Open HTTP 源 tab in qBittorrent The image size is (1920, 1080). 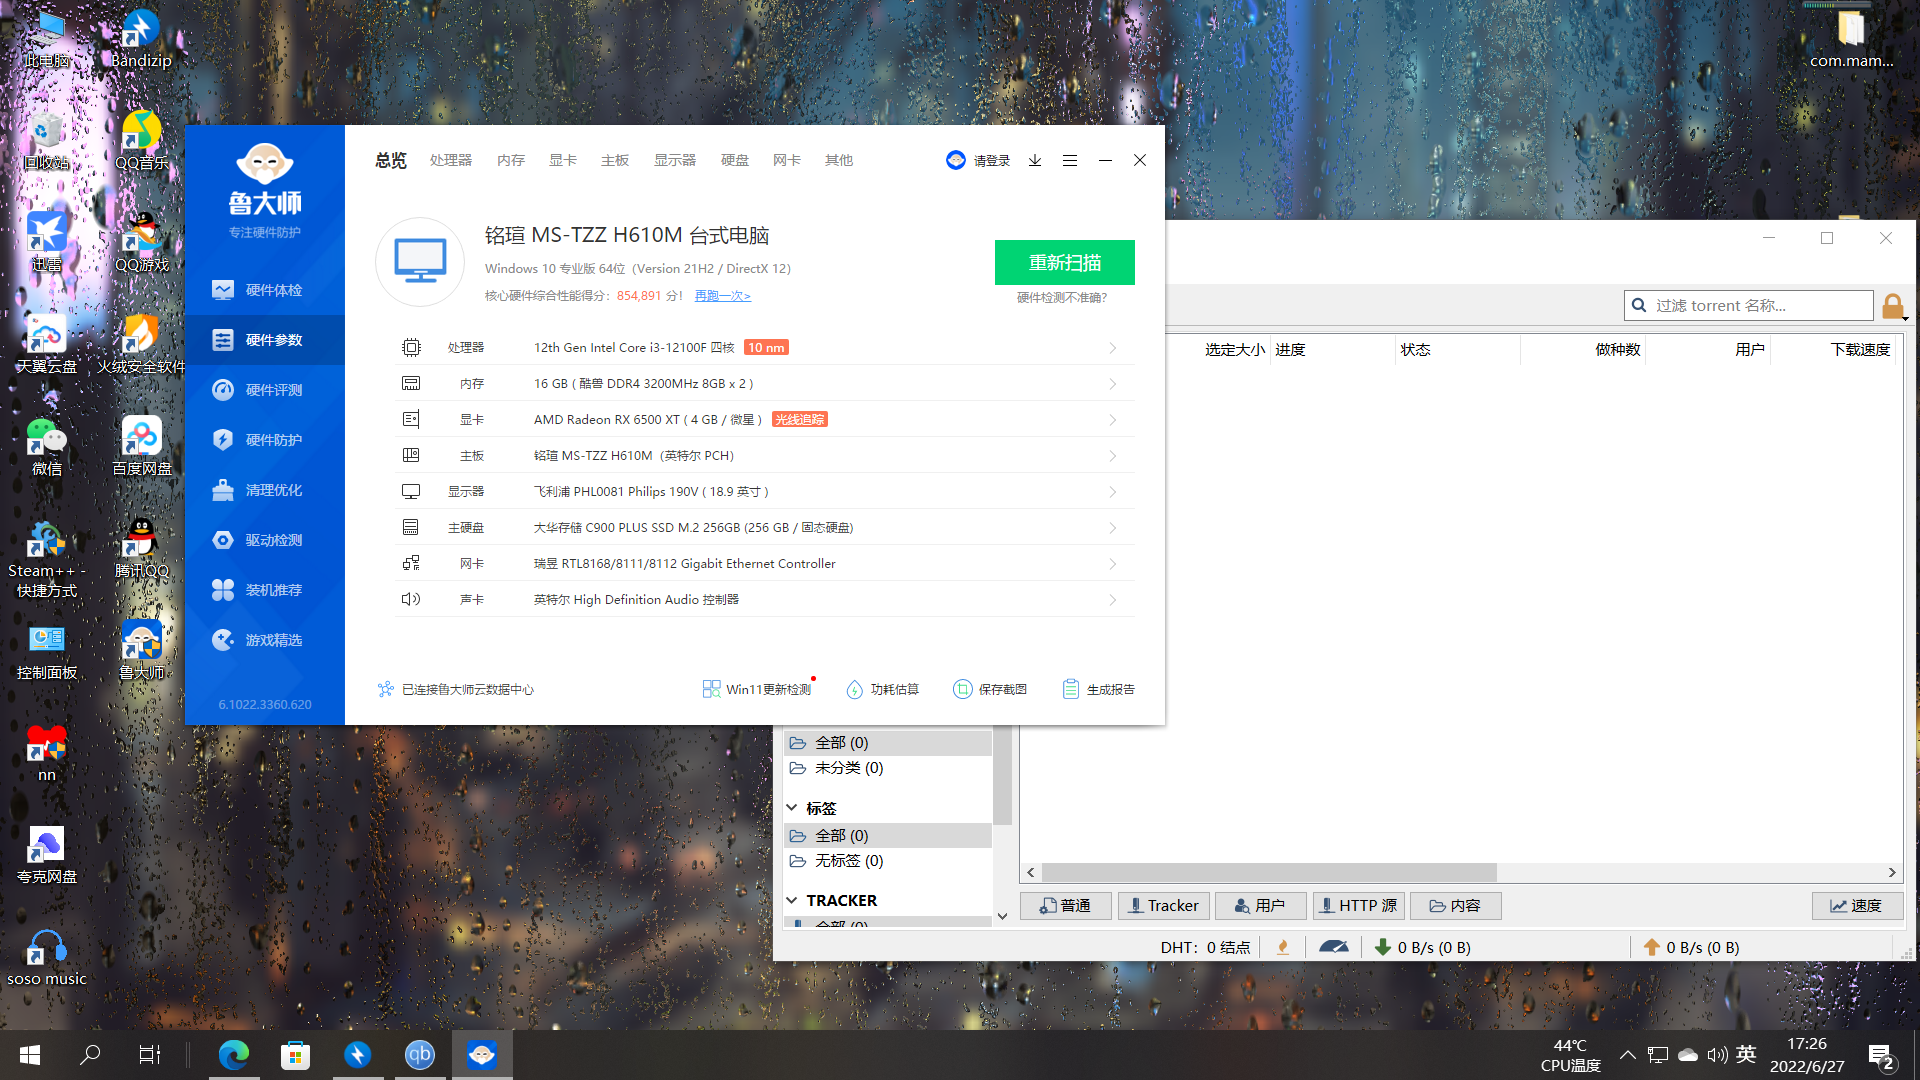[x=1358, y=906]
